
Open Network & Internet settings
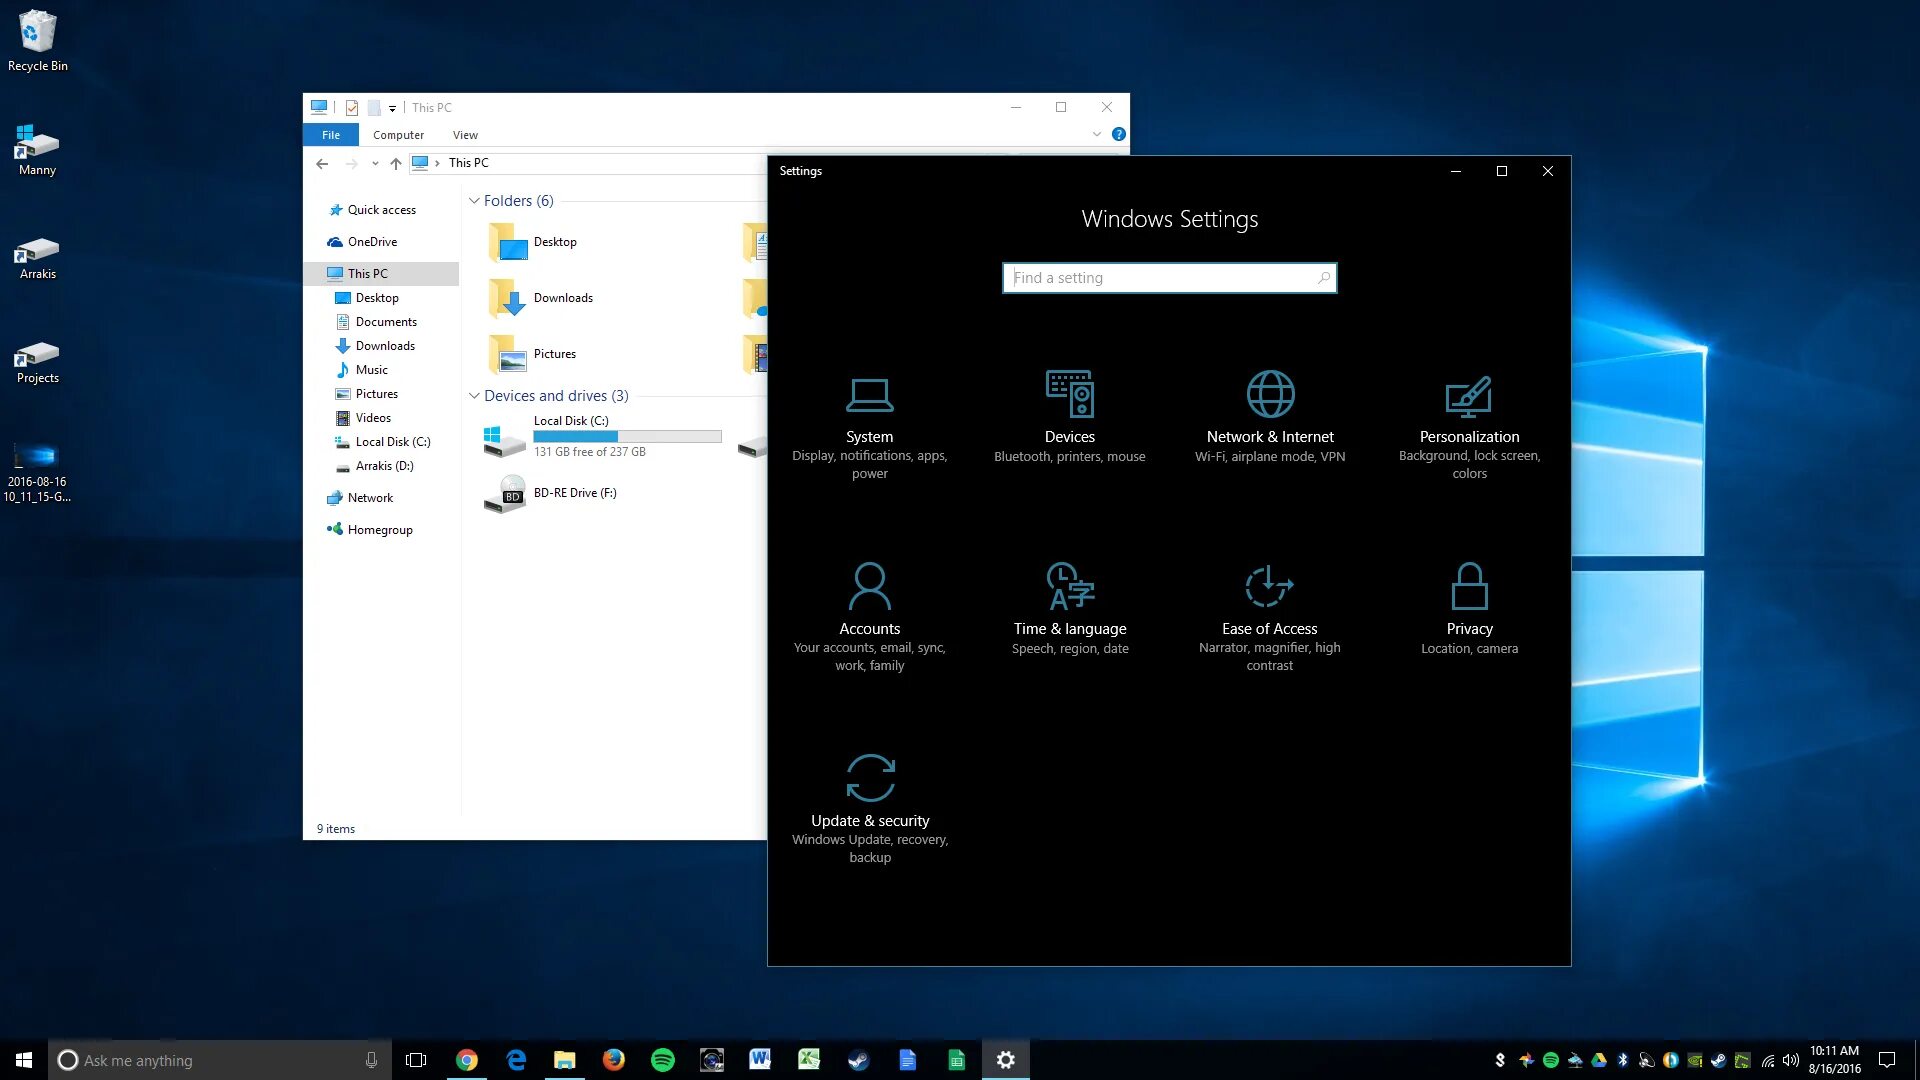point(1270,418)
